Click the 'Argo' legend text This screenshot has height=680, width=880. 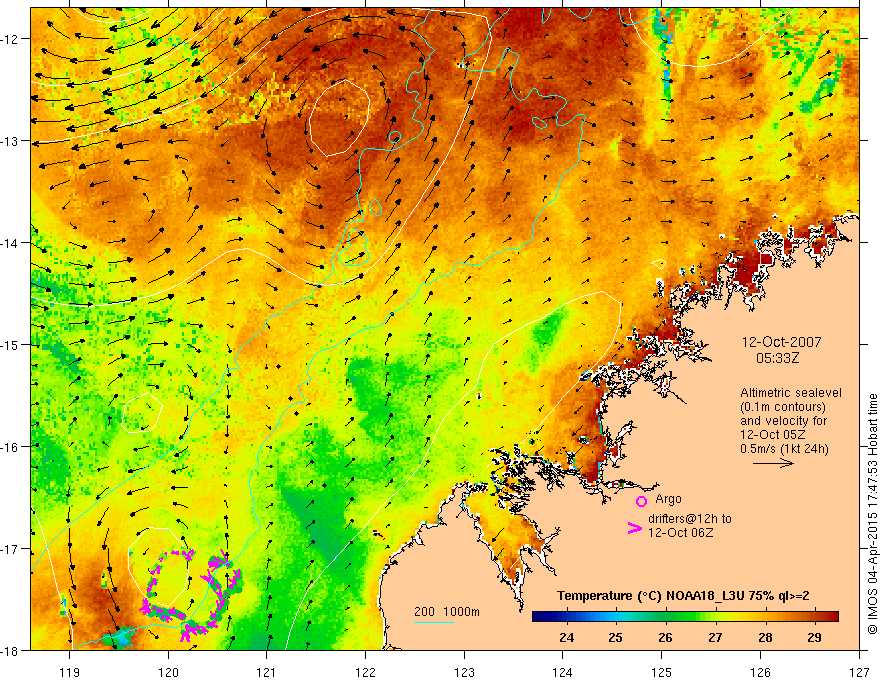point(668,499)
